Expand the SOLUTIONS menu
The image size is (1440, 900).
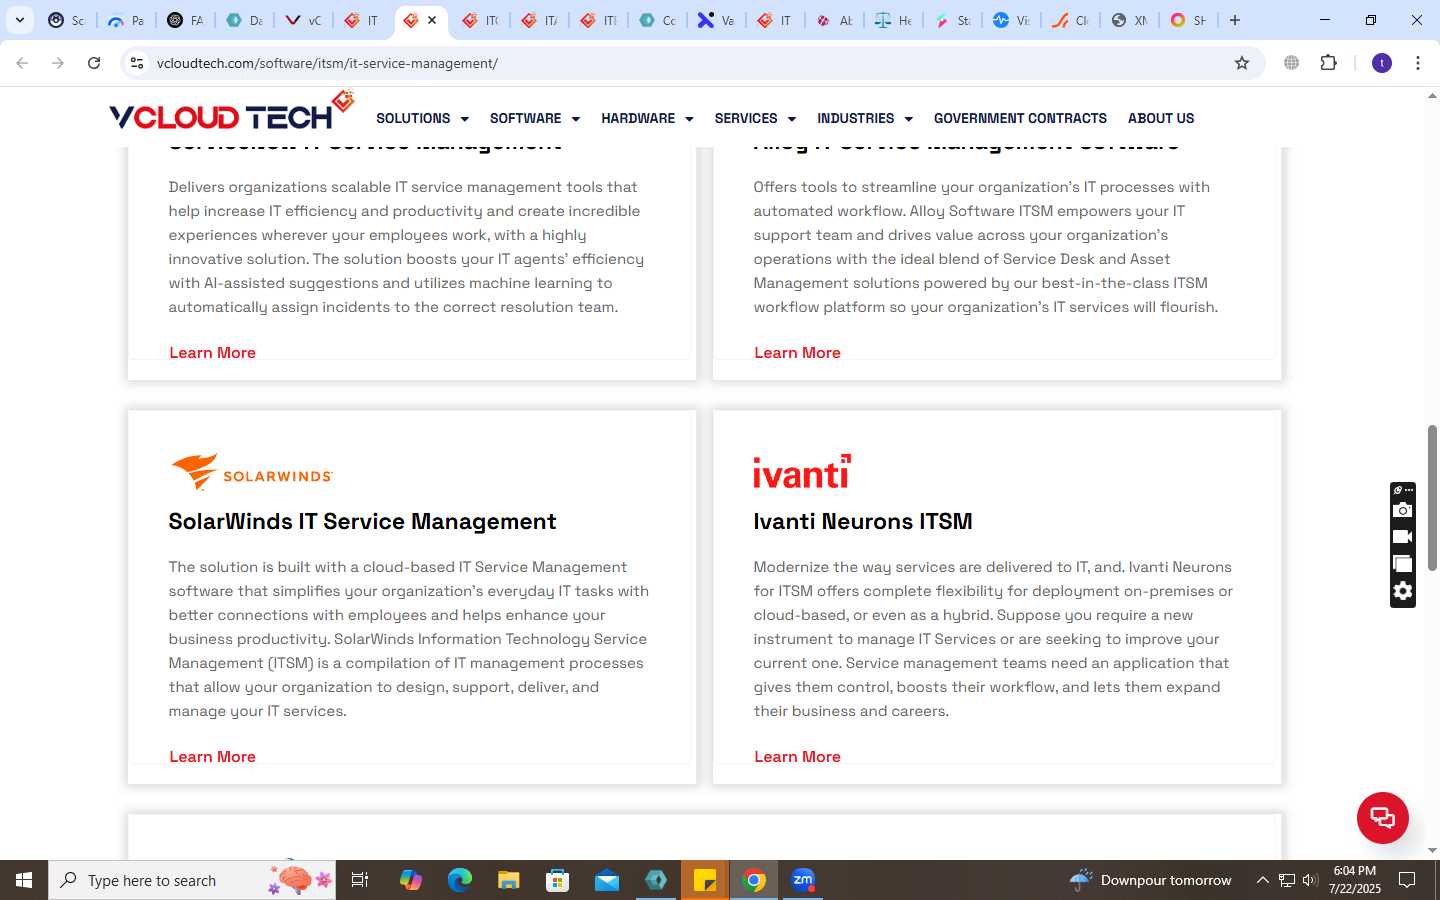pos(422,118)
